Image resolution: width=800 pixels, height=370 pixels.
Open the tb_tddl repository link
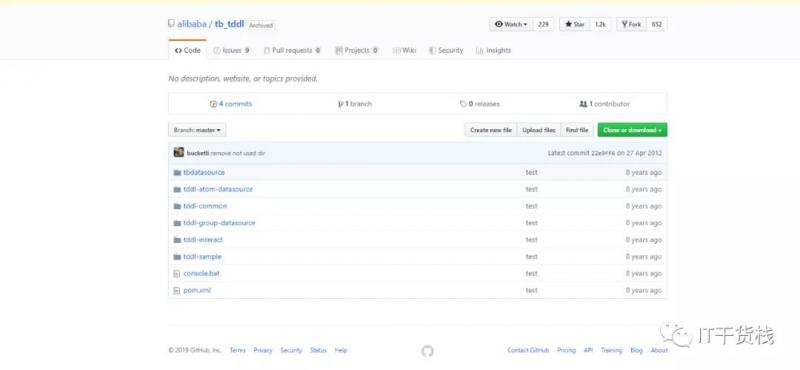(230, 24)
